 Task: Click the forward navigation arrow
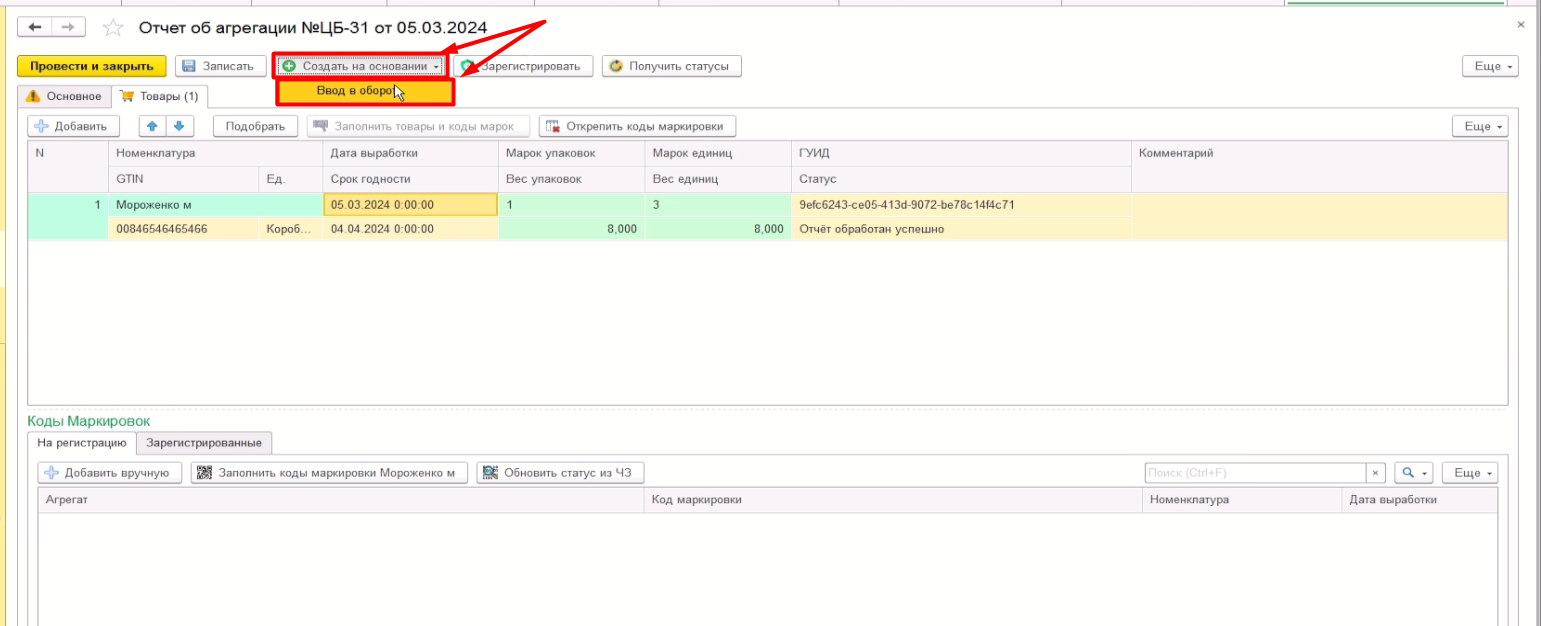pos(67,27)
